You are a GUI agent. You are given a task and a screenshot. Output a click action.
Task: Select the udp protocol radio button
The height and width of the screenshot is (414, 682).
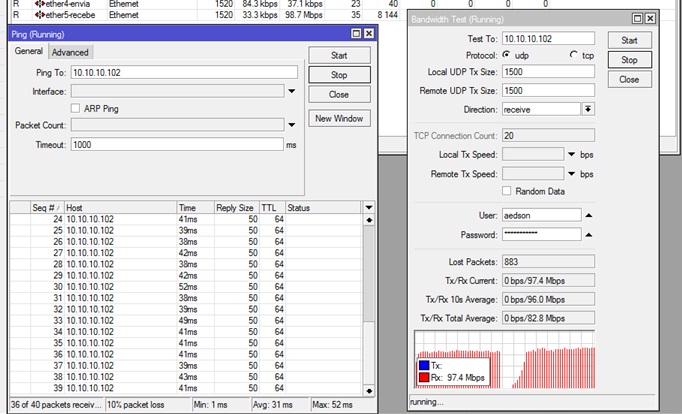[506, 55]
